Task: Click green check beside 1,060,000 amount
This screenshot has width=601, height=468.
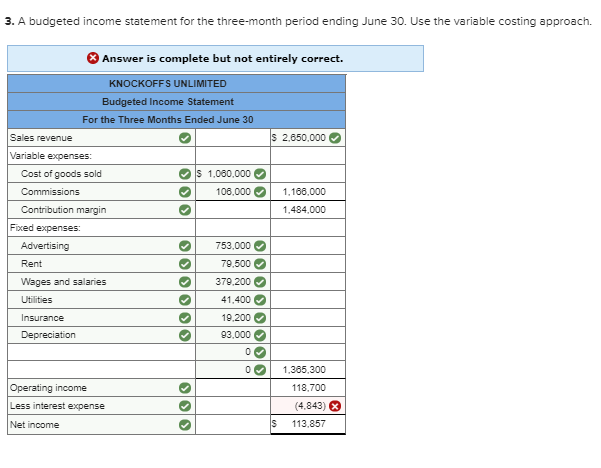Action: (x=260, y=174)
